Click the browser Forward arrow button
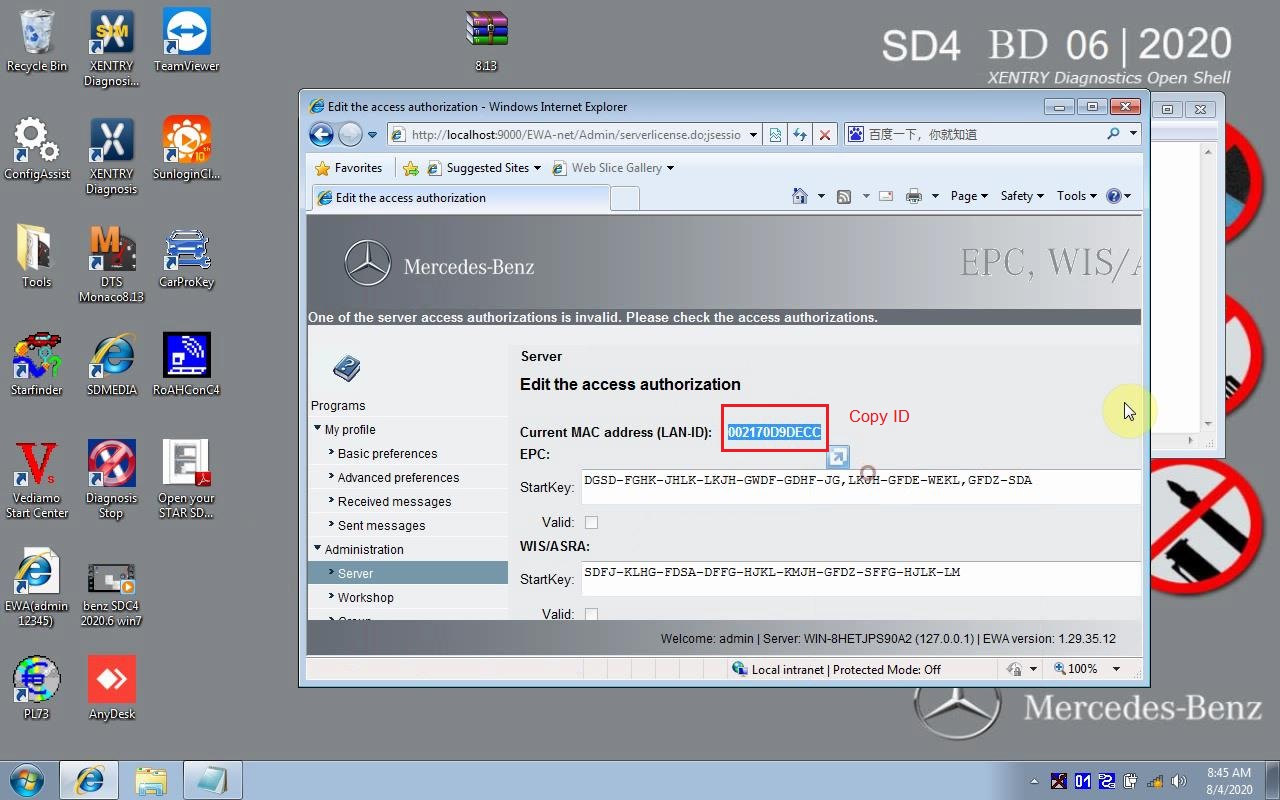Image resolution: width=1280 pixels, height=800 pixels. click(350, 134)
